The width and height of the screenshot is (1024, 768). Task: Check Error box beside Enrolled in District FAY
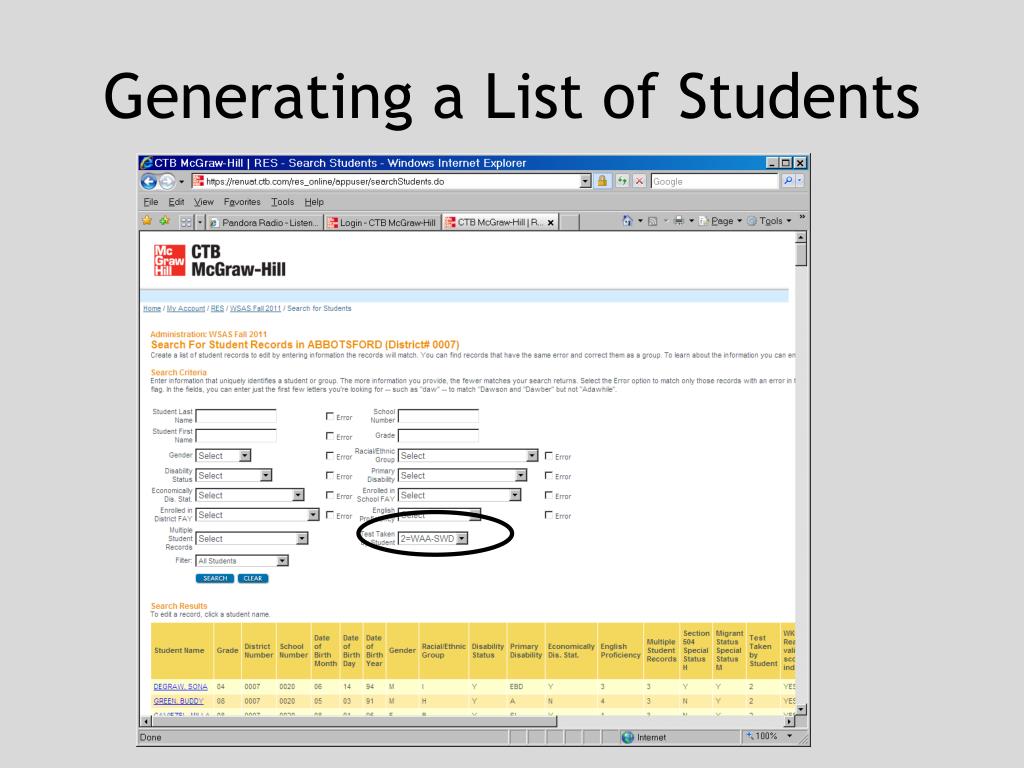330,515
